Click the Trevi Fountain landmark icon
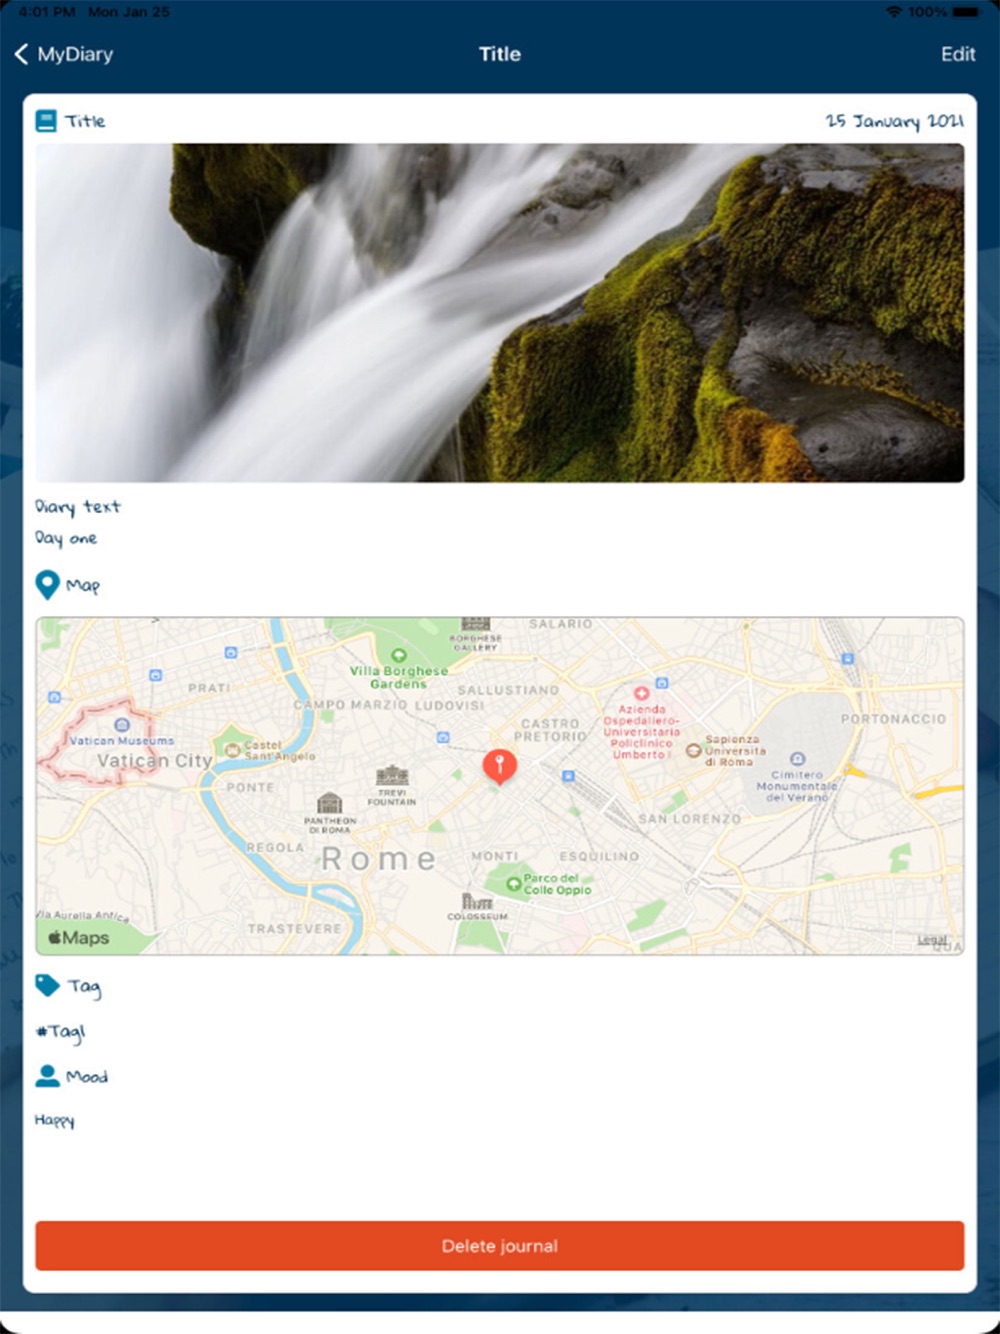This screenshot has height=1334, width=1000. click(392, 775)
